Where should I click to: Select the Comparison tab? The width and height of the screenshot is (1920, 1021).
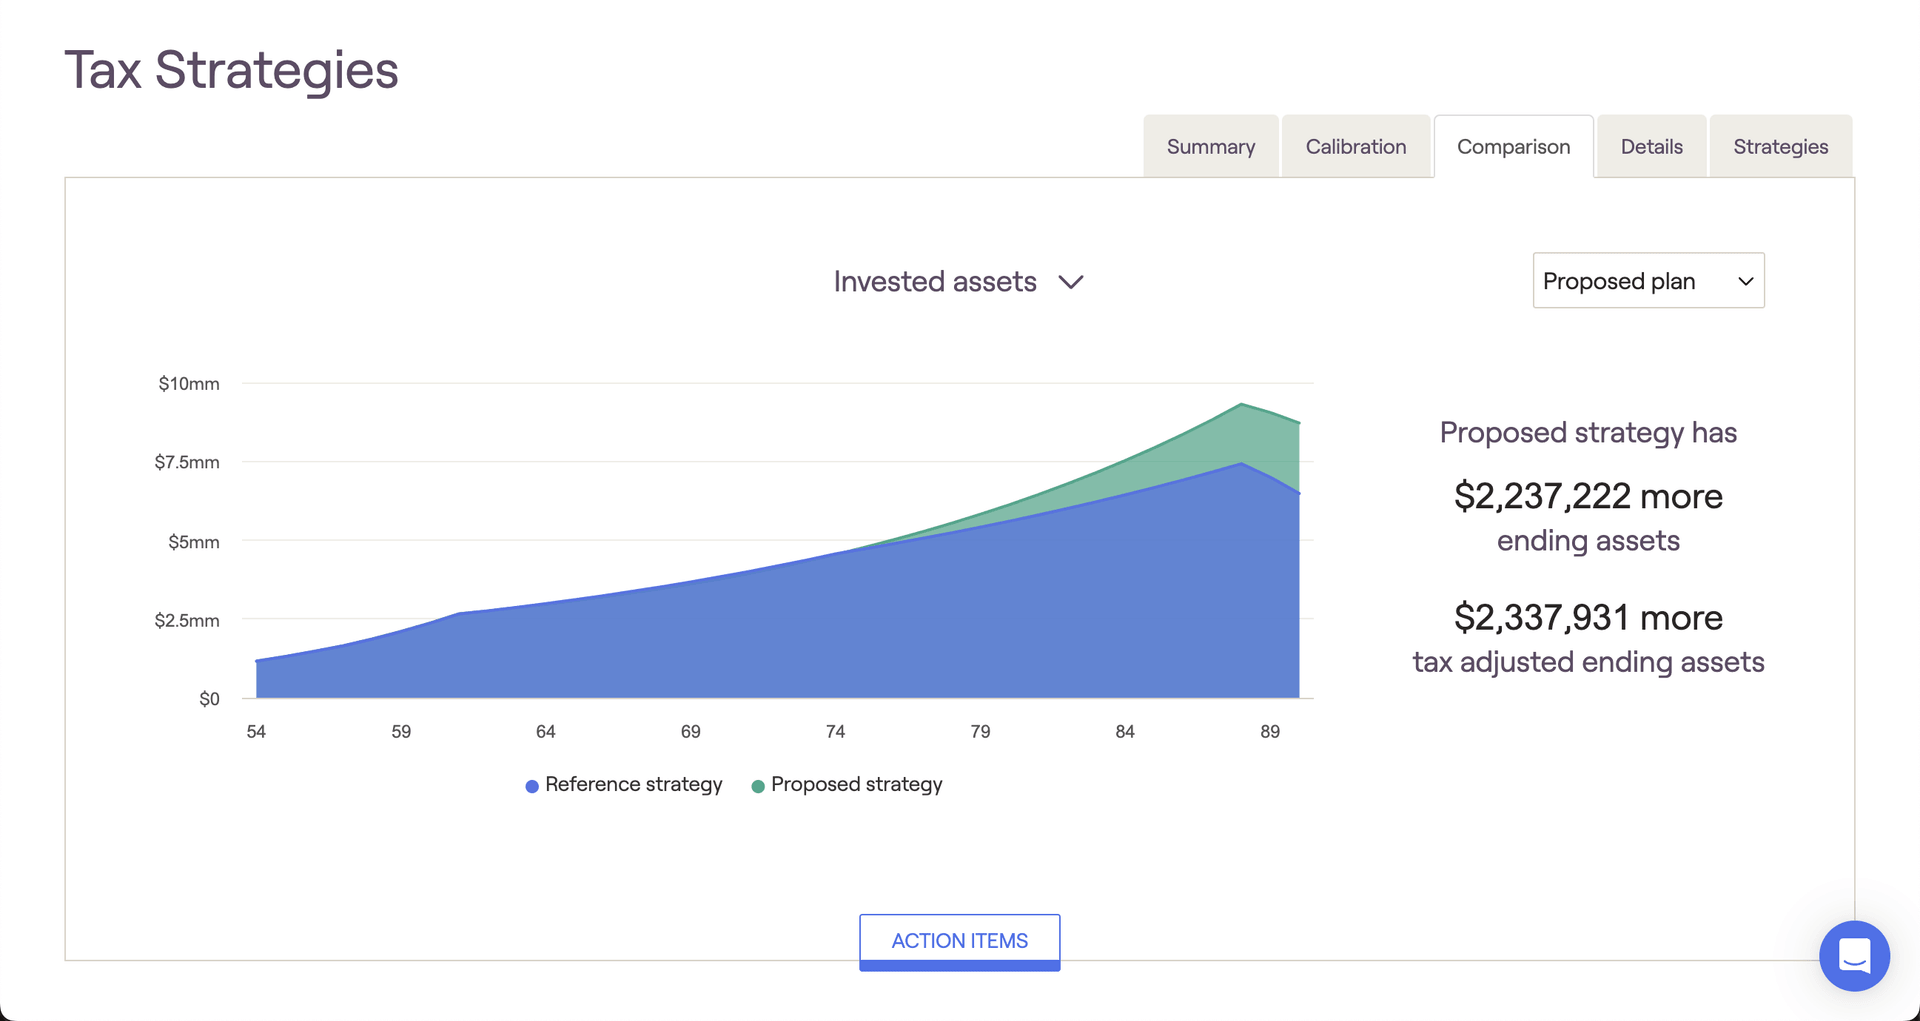tap(1513, 147)
